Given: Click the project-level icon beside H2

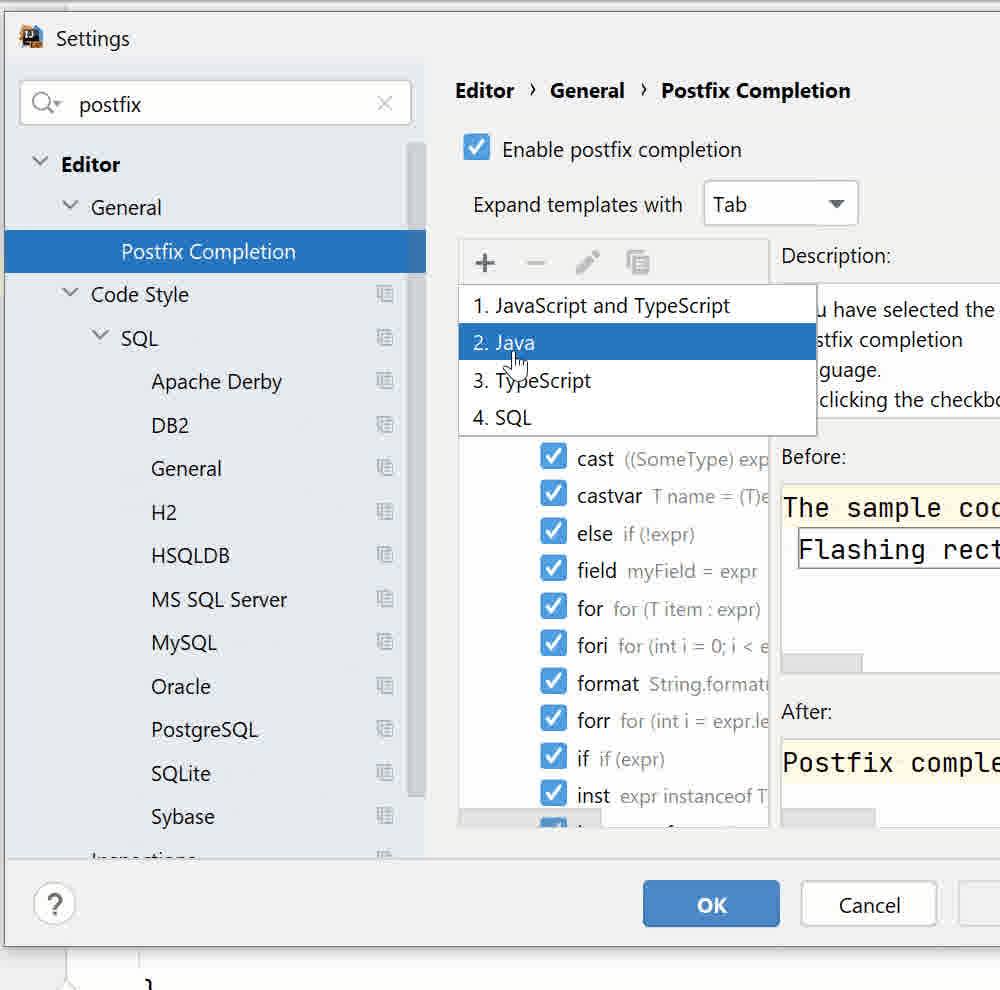Looking at the screenshot, I should 385,512.
